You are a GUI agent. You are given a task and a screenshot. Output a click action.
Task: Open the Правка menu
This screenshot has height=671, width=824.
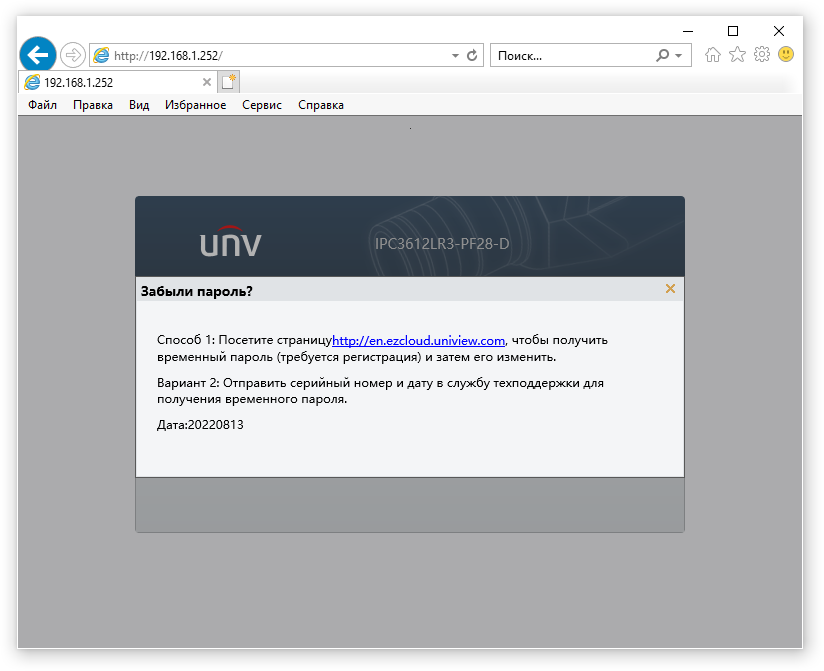pos(93,105)
